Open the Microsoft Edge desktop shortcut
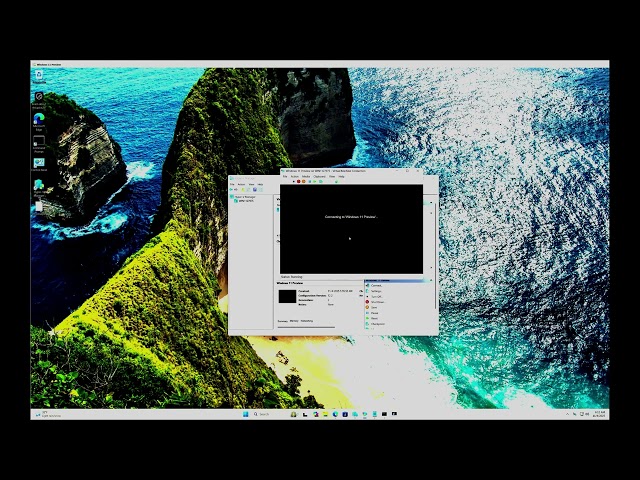Image resolution: width=640 pixels, height=480 pixels. [39, 121]
